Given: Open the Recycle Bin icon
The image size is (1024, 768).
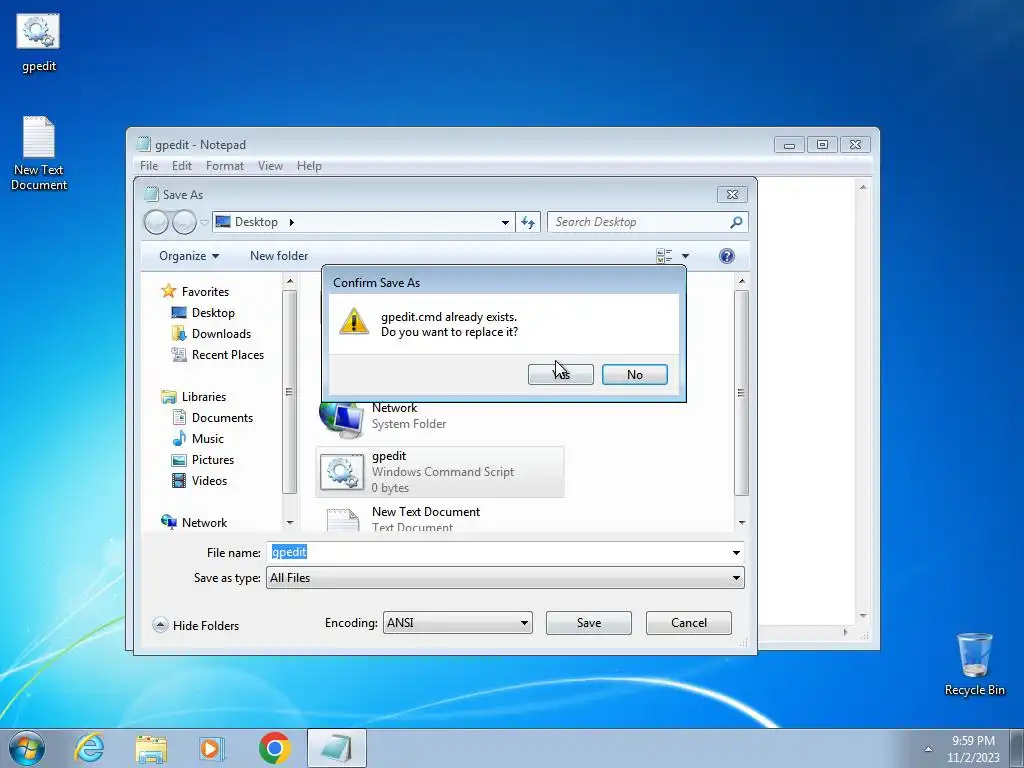Looking at the screenshot, I should (x=974, y=664).
